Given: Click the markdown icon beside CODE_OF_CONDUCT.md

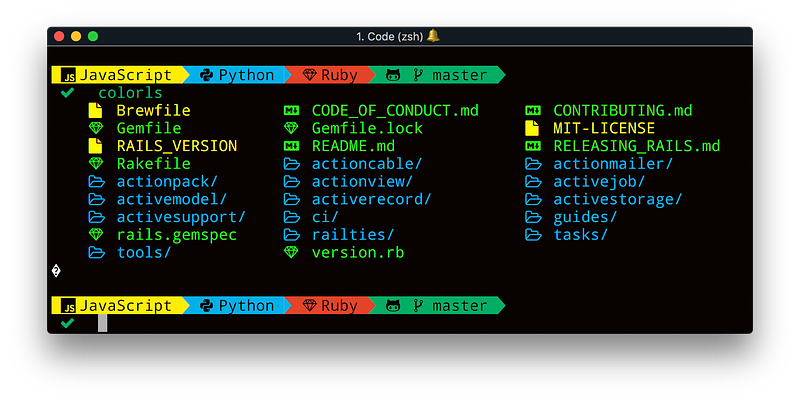Looking at the screenshot, I should pyautogui.click(x=291, y=110).
